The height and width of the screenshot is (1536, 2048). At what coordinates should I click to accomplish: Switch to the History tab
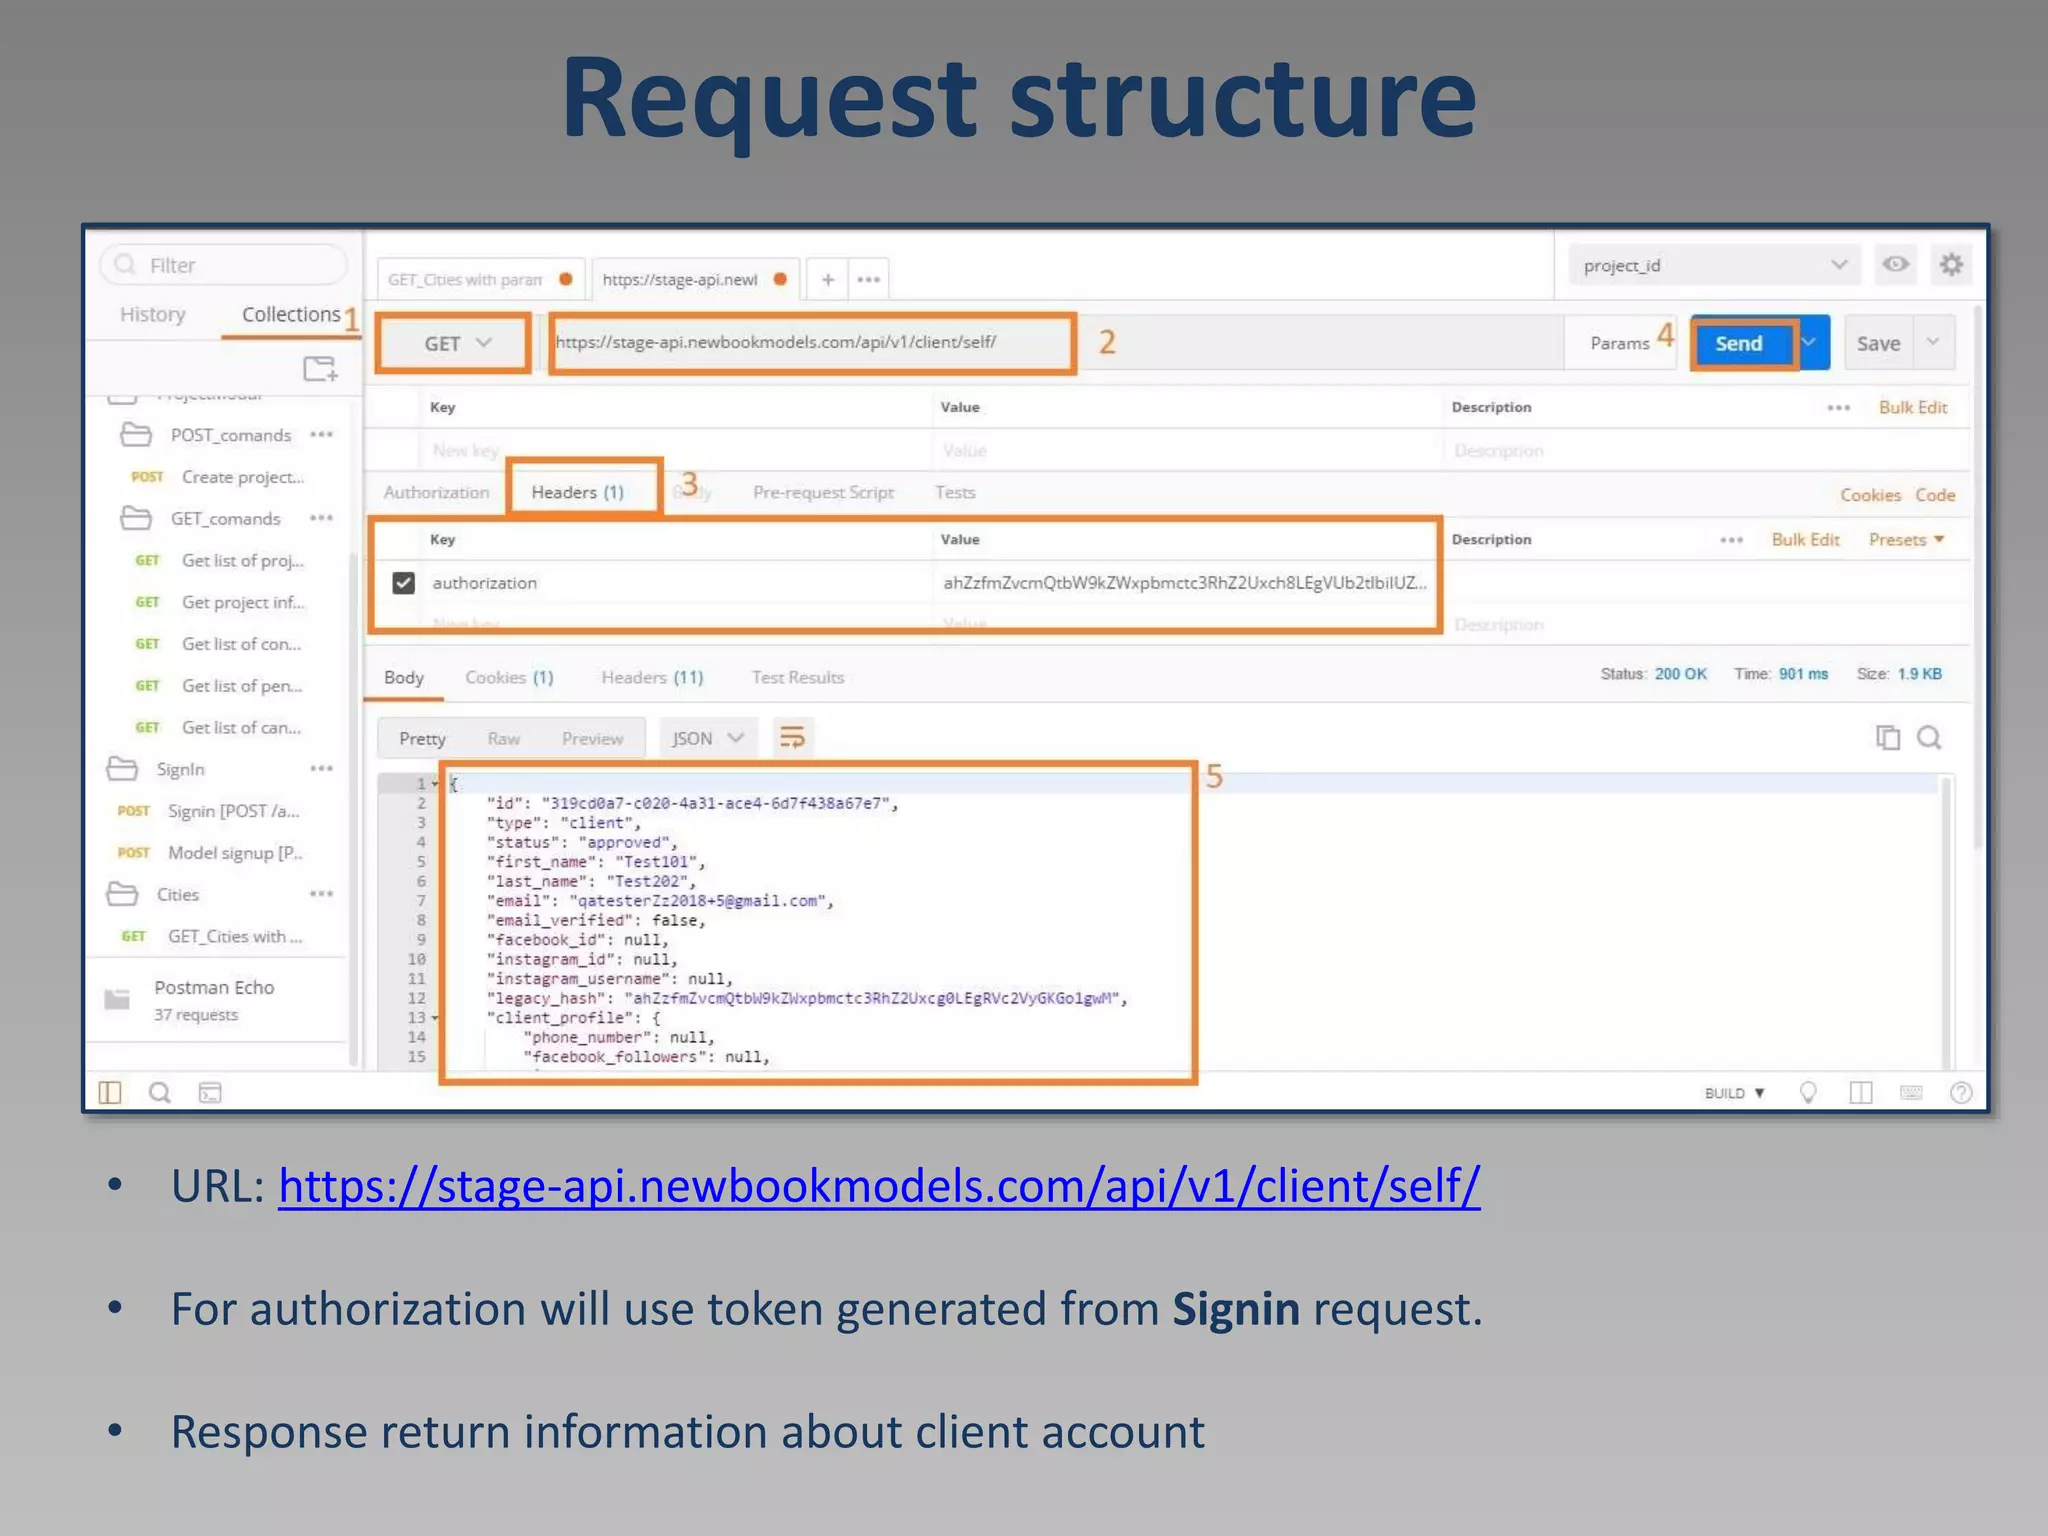(152, 315)
